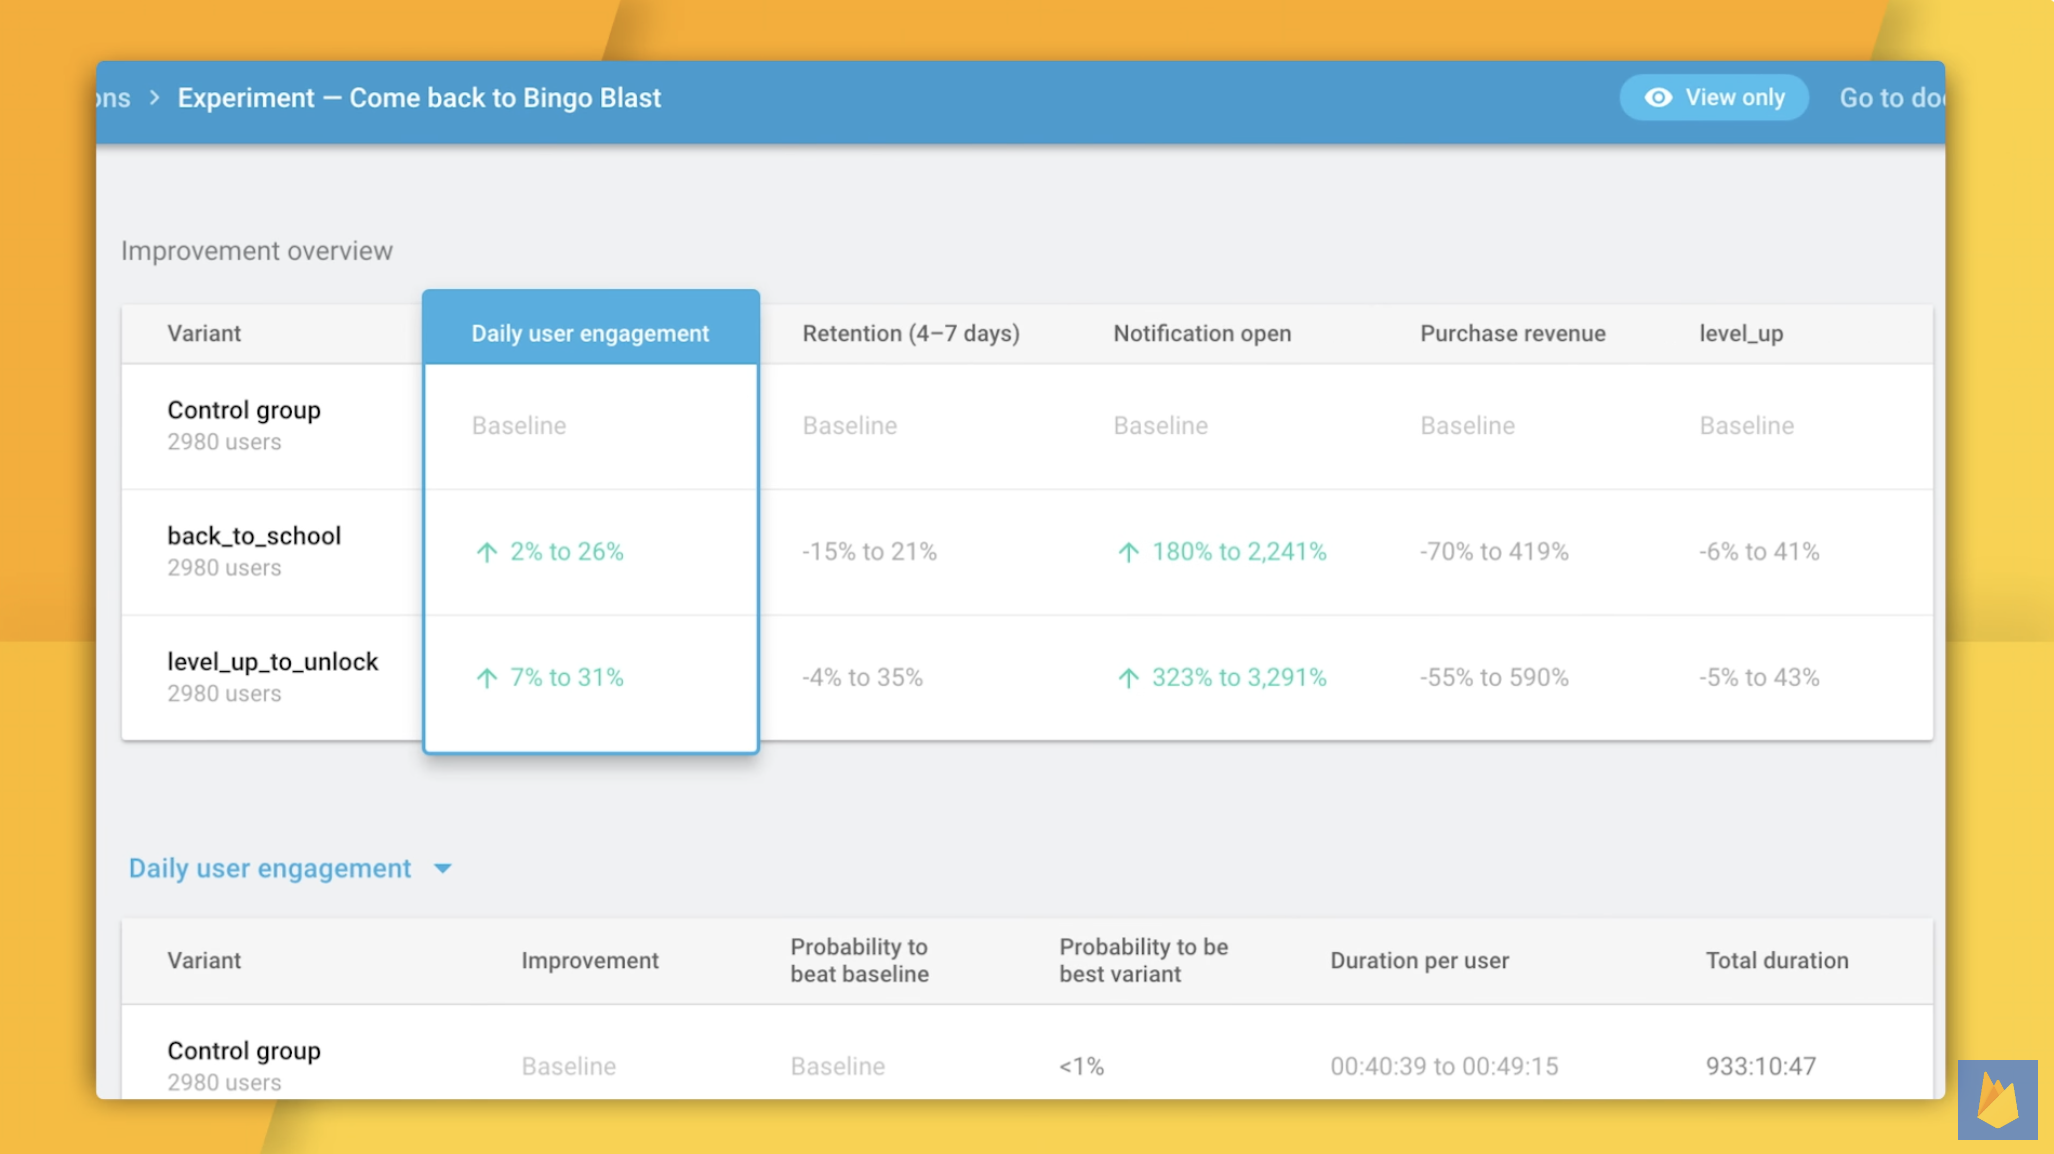The width and height of the screenshot is (2054, 1154).
Task: Click the 323% to 3,291% notification value
Action: pos(1239,678)
